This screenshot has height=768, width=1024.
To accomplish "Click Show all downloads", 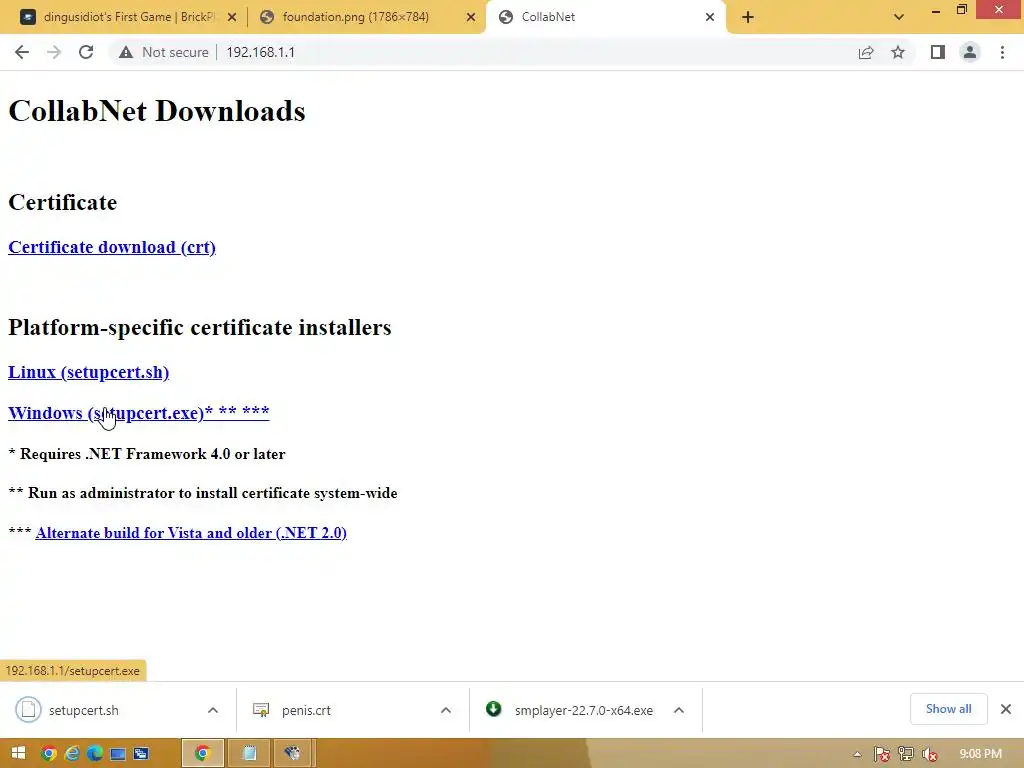I will (x=948, y=709).
